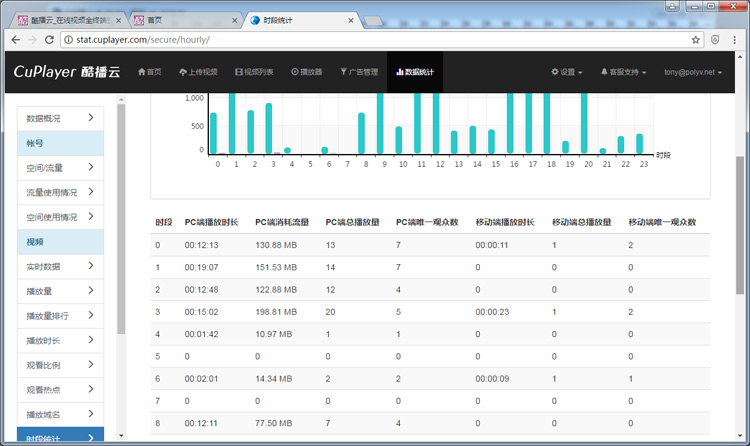Open 实时数据 in the sidebar
The width and height of the screenshot is (750, 446).
pos(61,266)
